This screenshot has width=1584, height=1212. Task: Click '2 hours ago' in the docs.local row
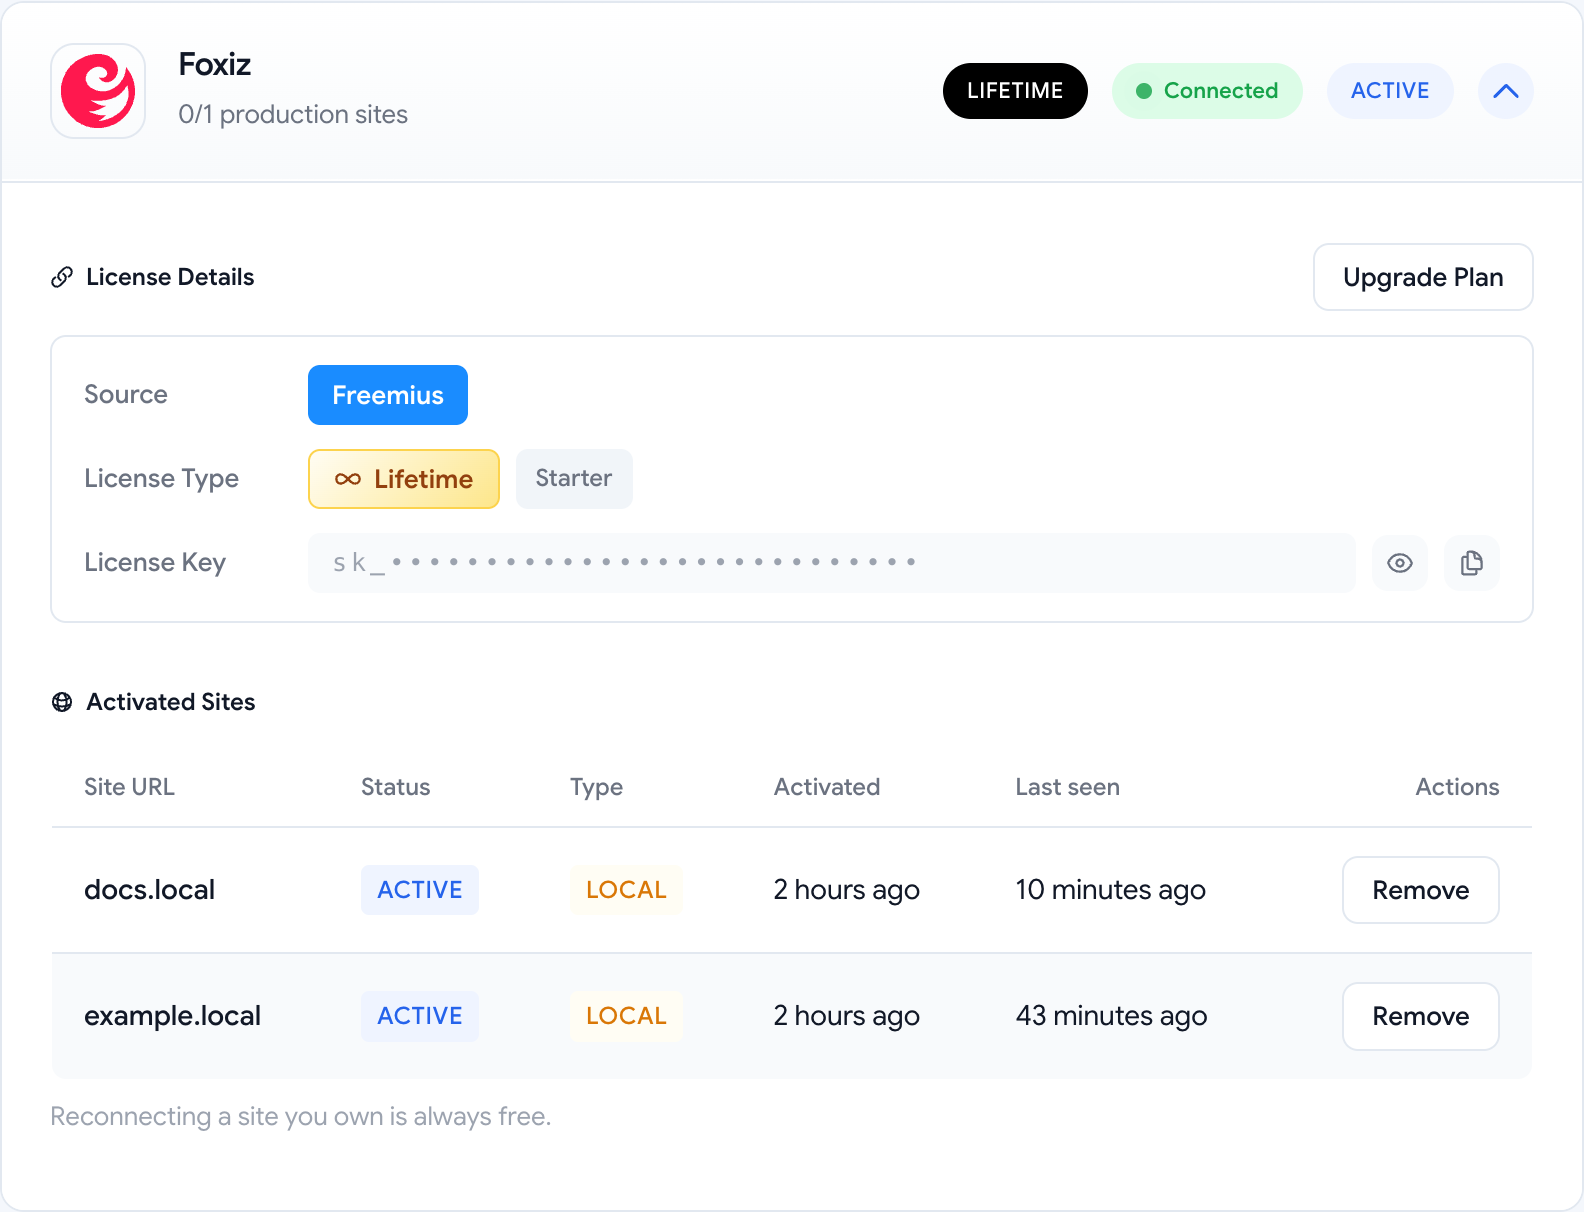coord(847,890)
